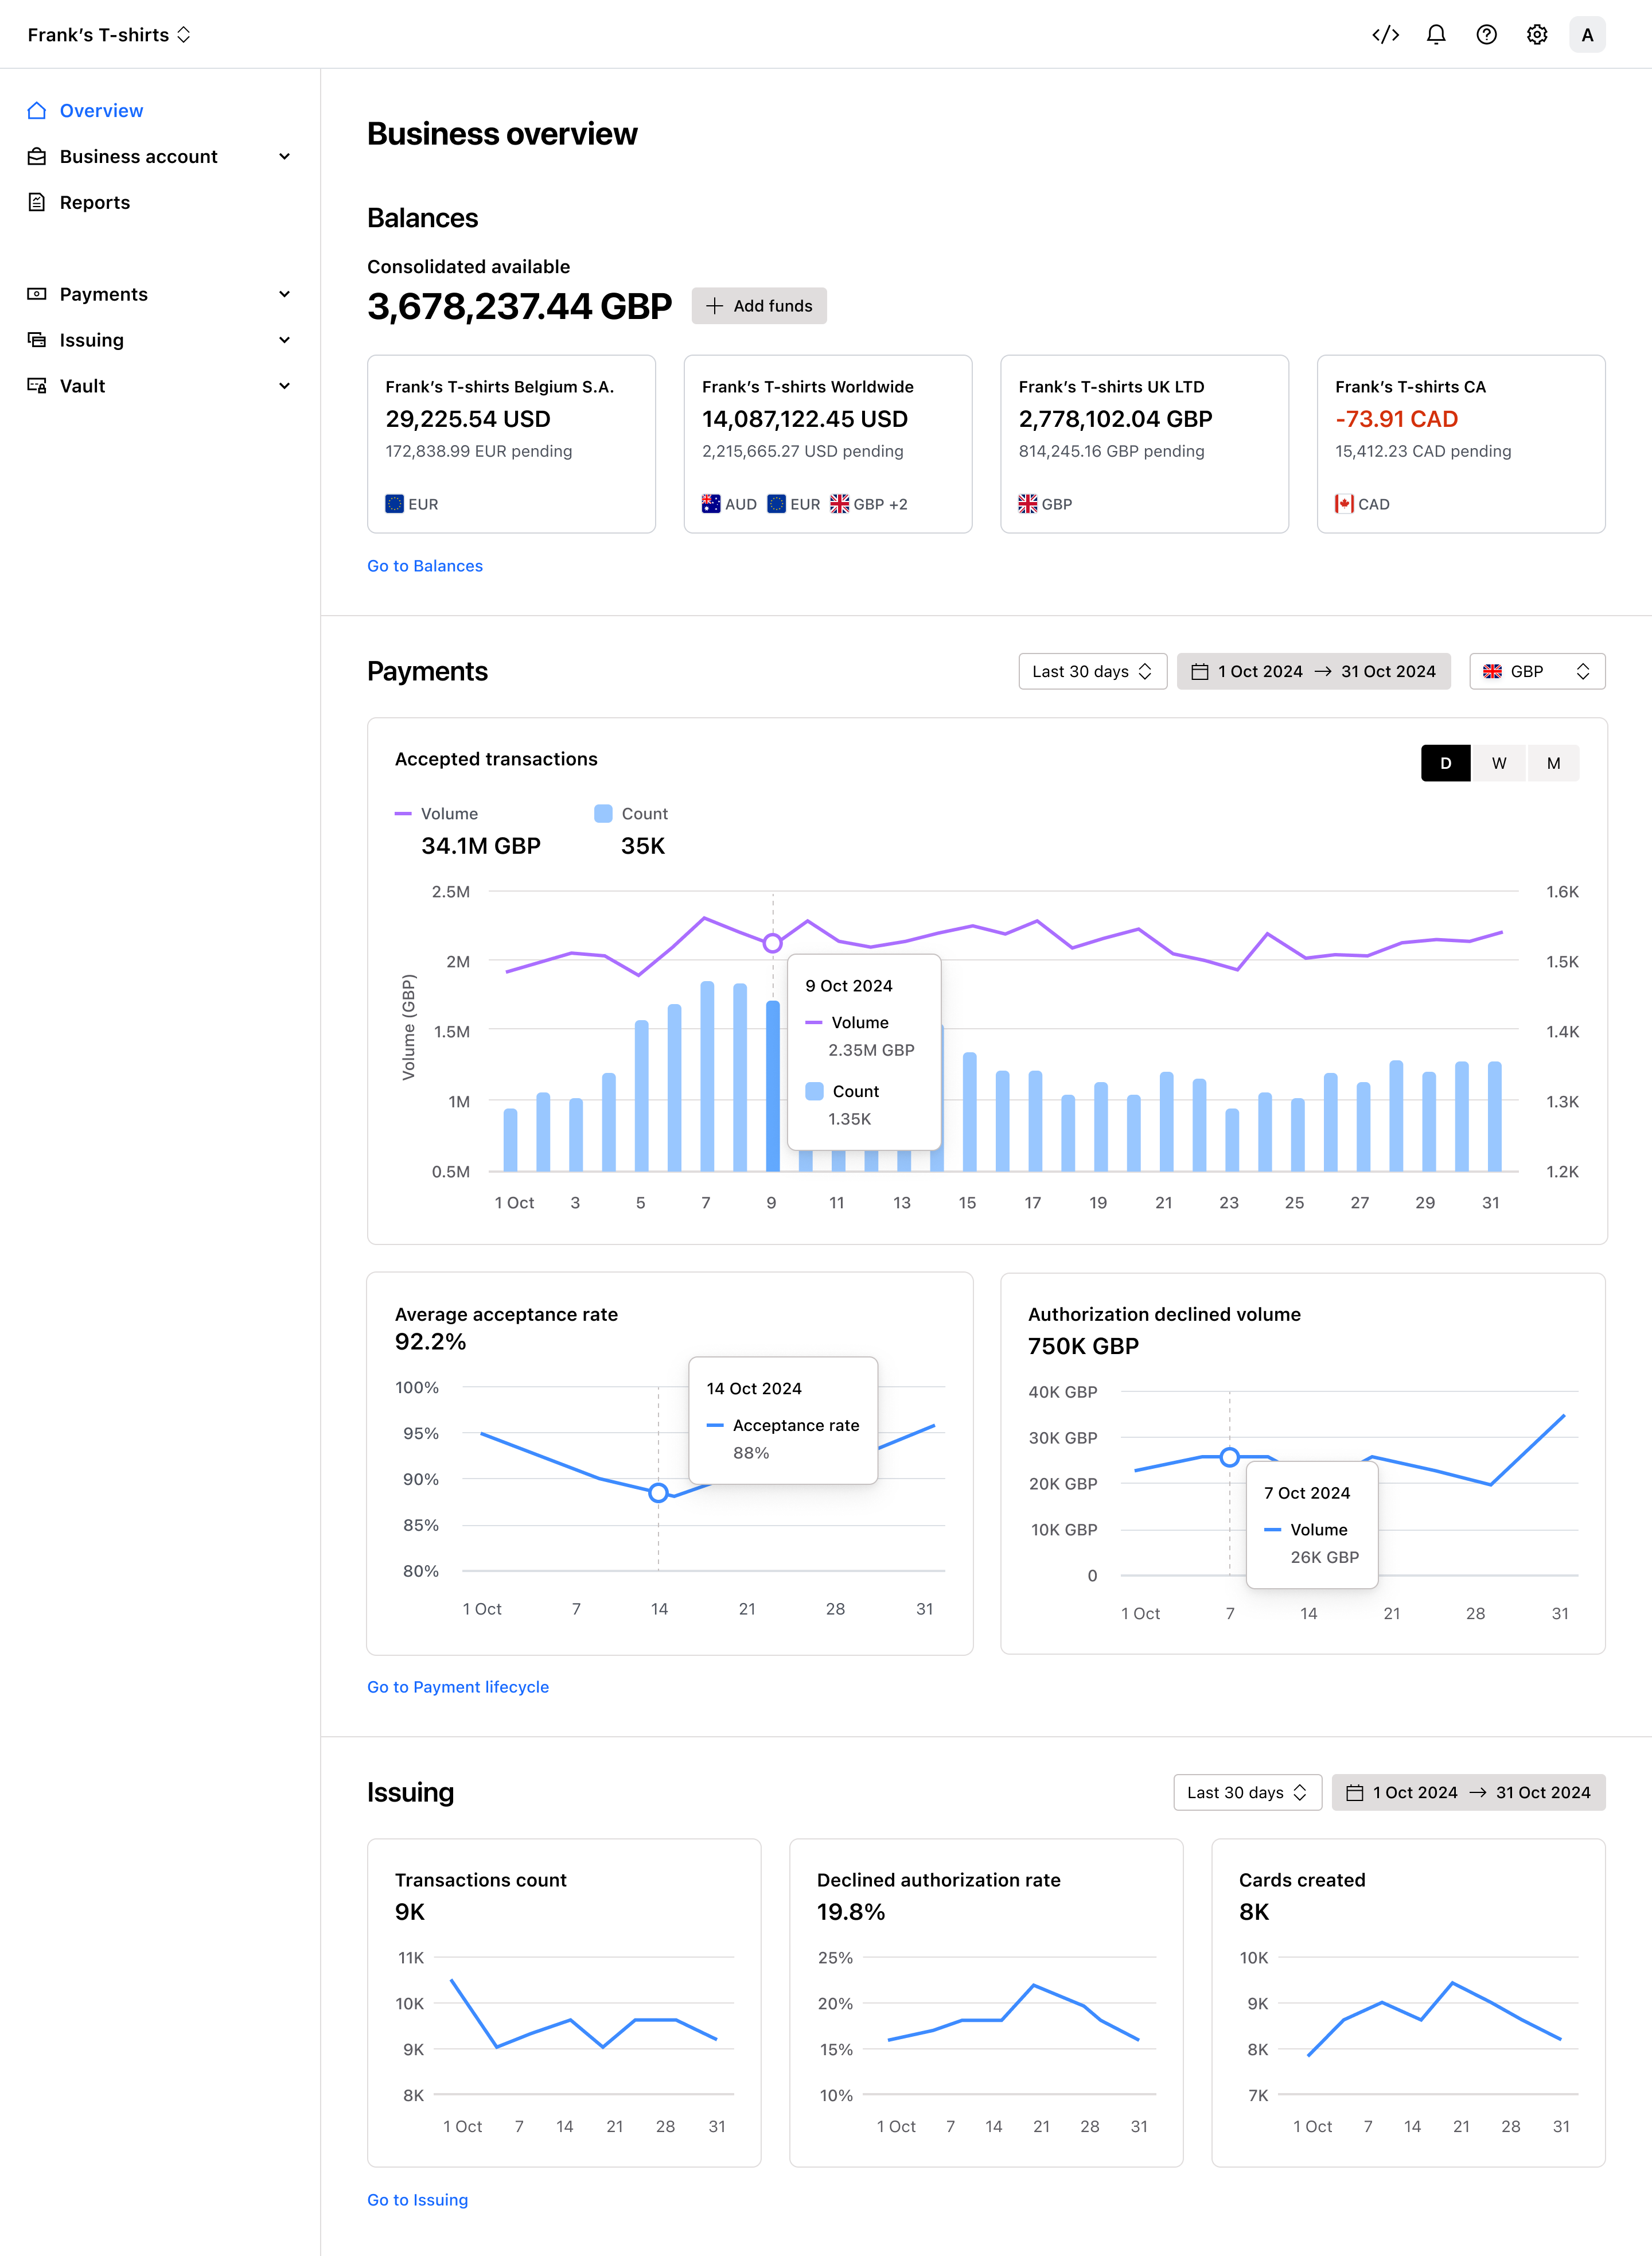Click the EUR flag in Belgium card

[394, 504]
